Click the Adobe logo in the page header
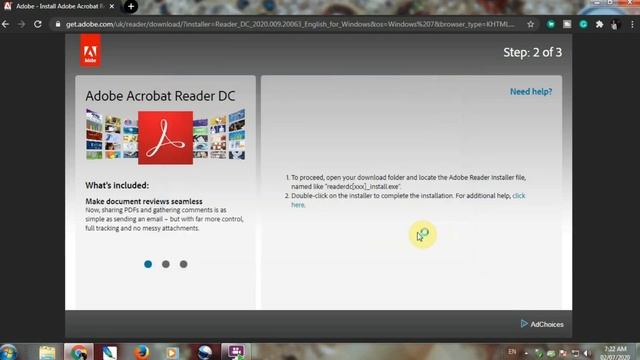This screenshot has width=640, height=360. coord(90,51)
